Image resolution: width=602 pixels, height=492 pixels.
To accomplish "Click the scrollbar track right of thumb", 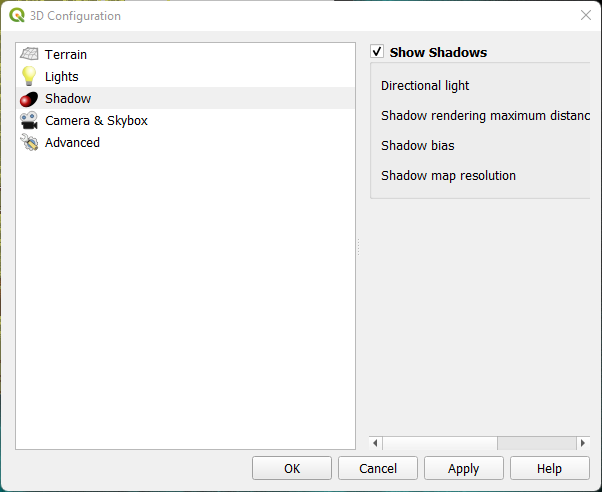I will coord(536,443).
